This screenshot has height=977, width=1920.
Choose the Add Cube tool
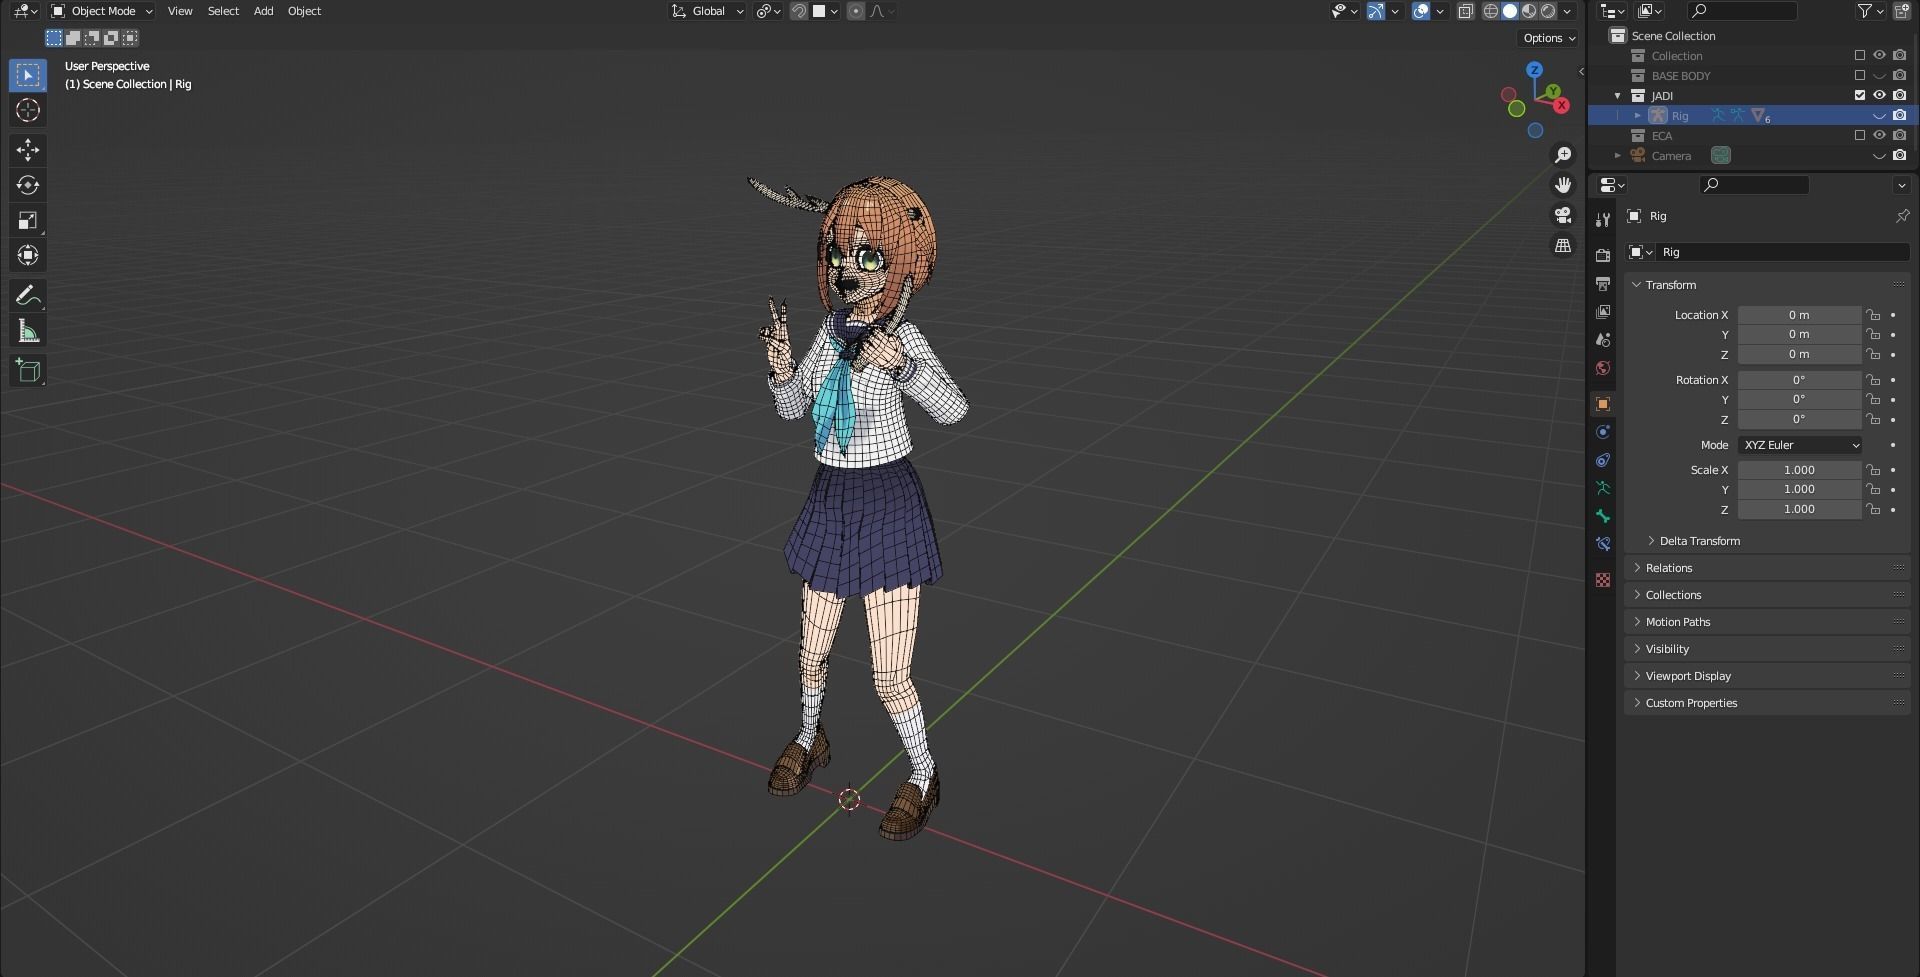coord(28,370)
